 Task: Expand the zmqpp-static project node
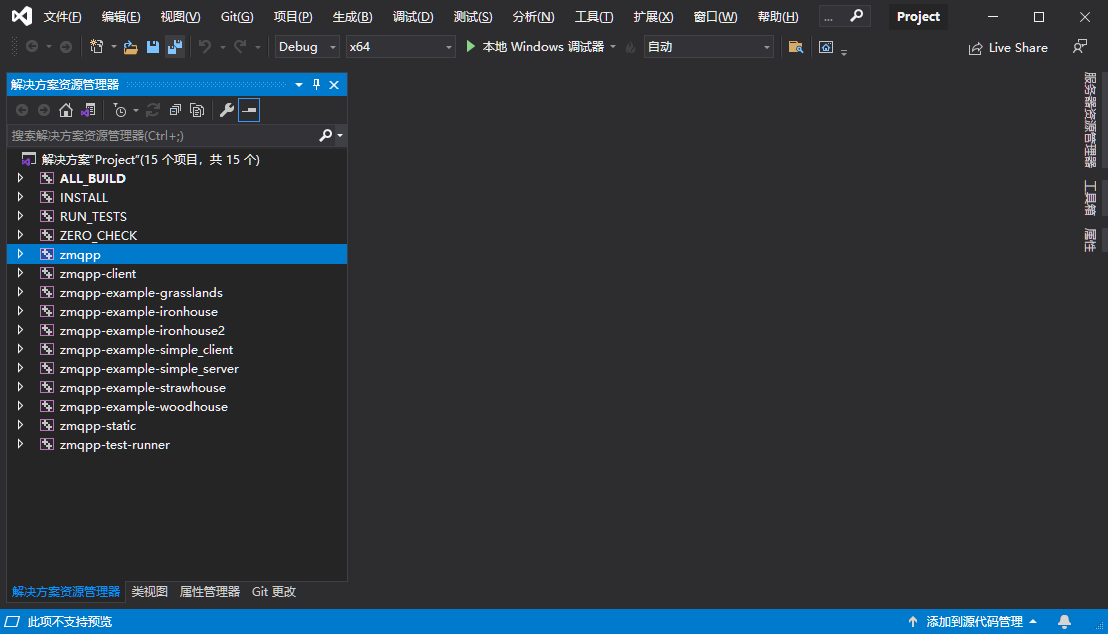pos(20,425)
